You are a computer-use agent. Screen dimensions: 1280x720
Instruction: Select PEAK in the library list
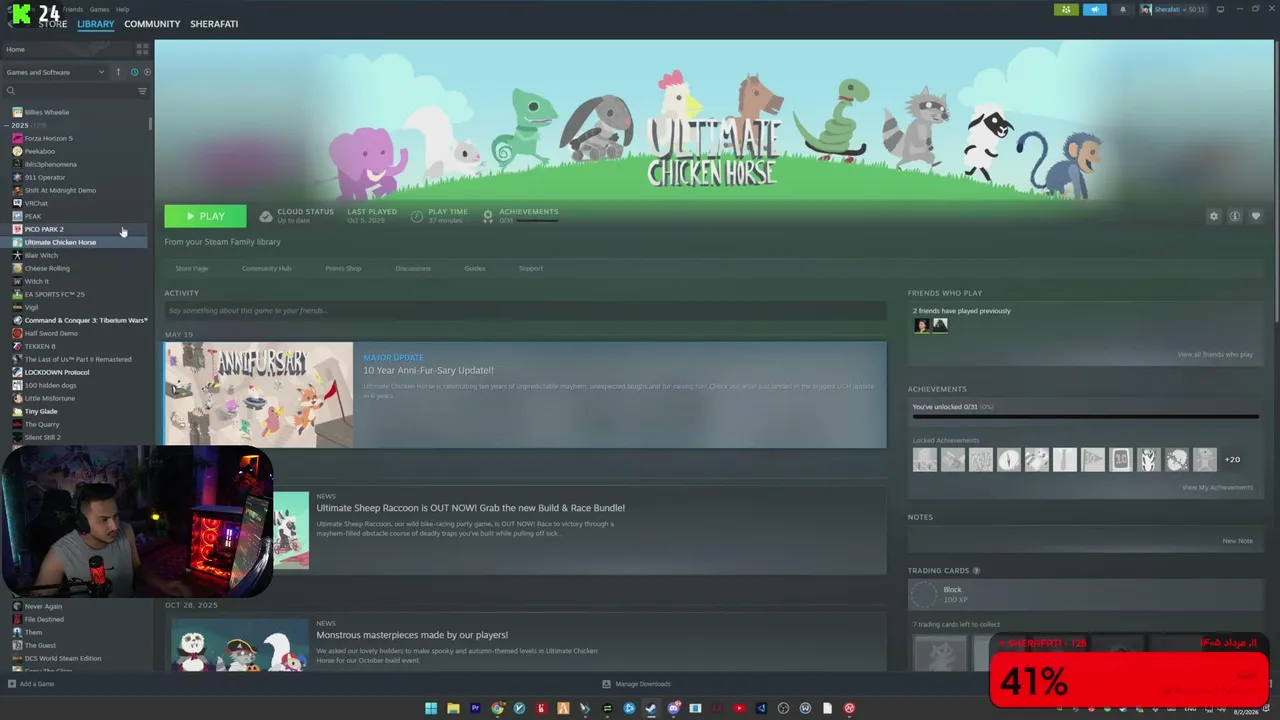(33, 216)
